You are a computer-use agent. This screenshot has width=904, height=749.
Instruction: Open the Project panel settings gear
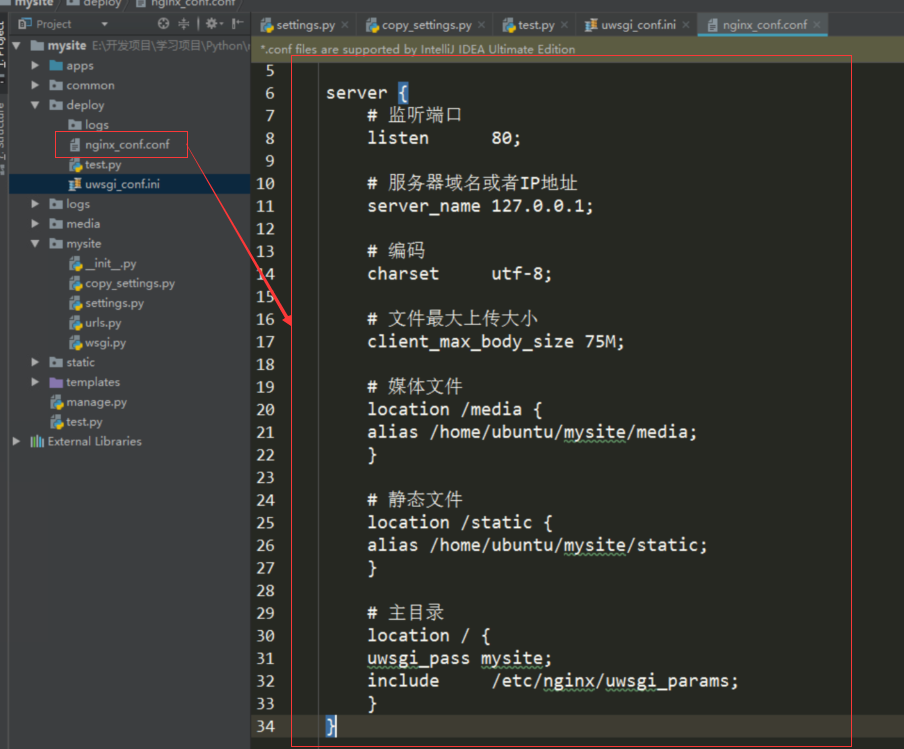point(212,24)
